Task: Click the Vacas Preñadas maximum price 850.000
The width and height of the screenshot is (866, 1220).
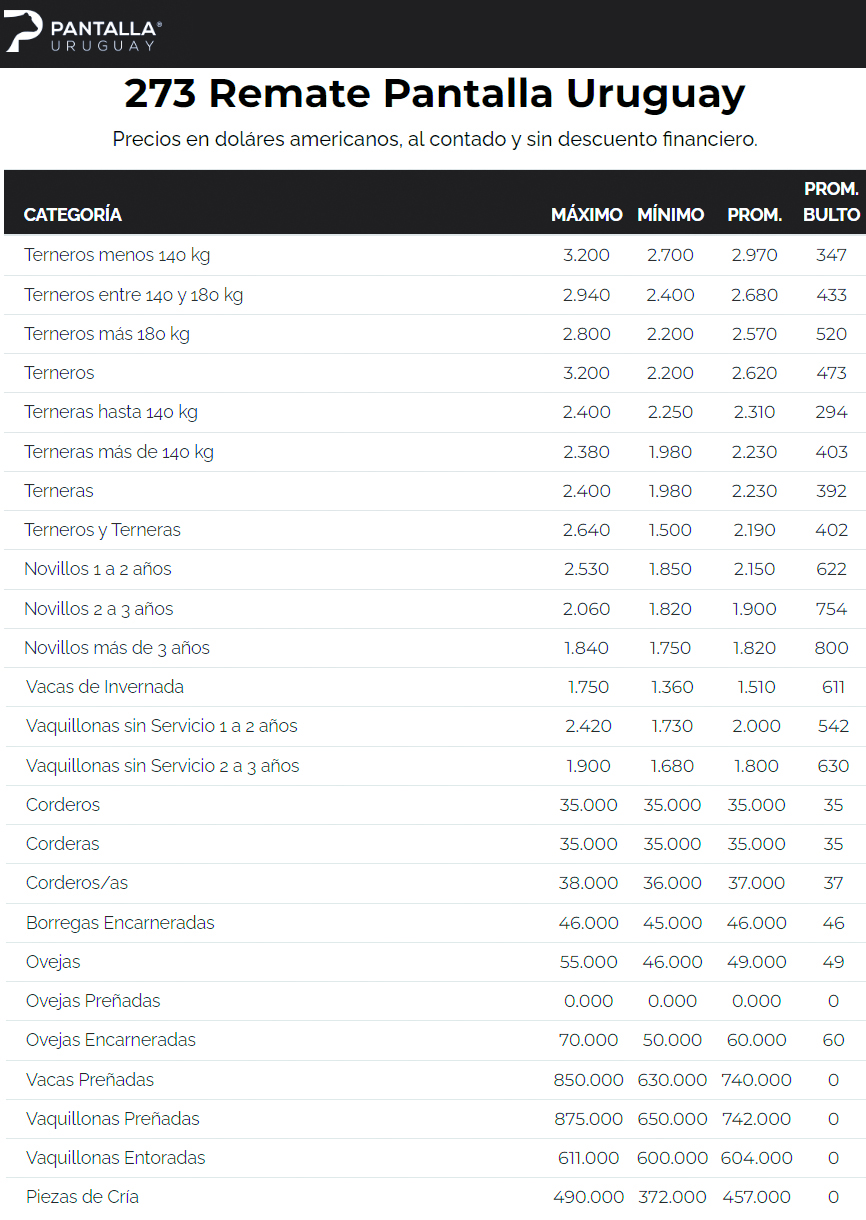Action: (x=588, y=1080)
